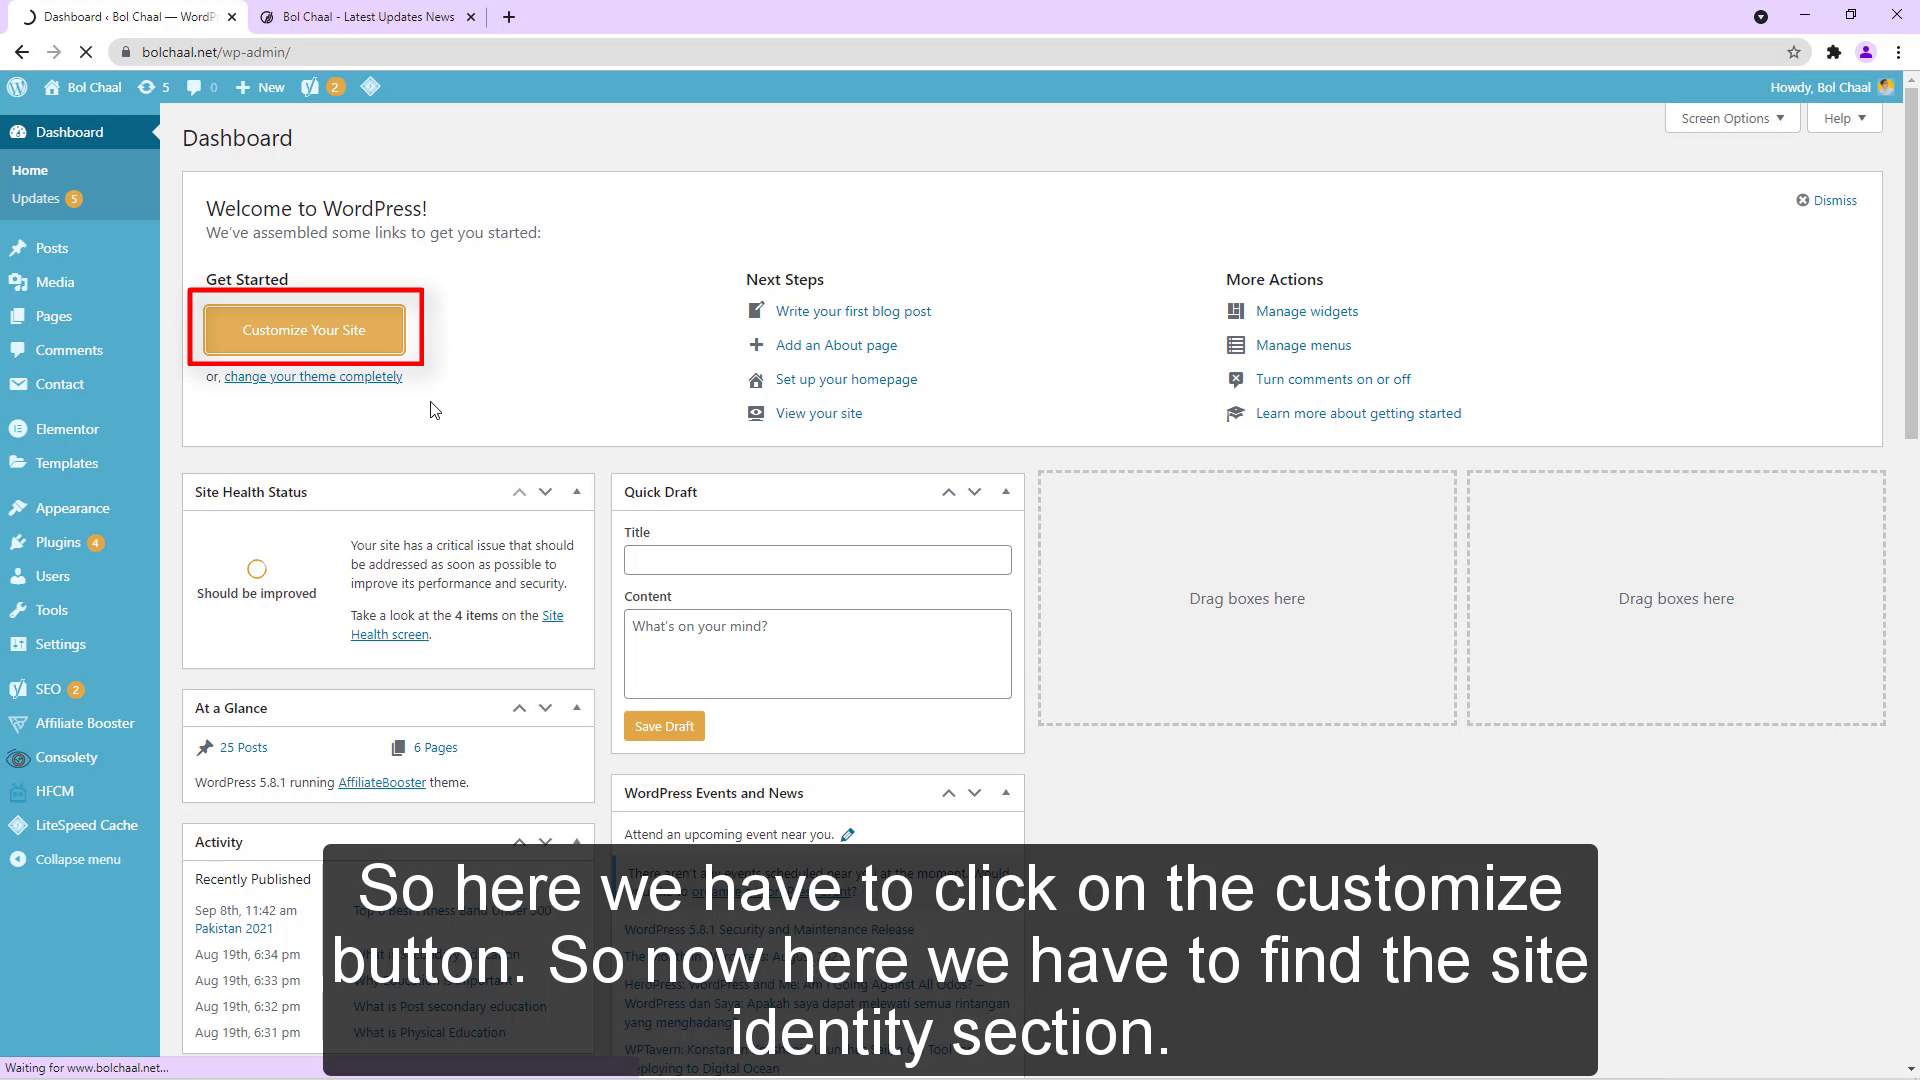The image size is (1920, 1080).
Task: Open Media in the sidebar
Action: (x=54, y=282)
